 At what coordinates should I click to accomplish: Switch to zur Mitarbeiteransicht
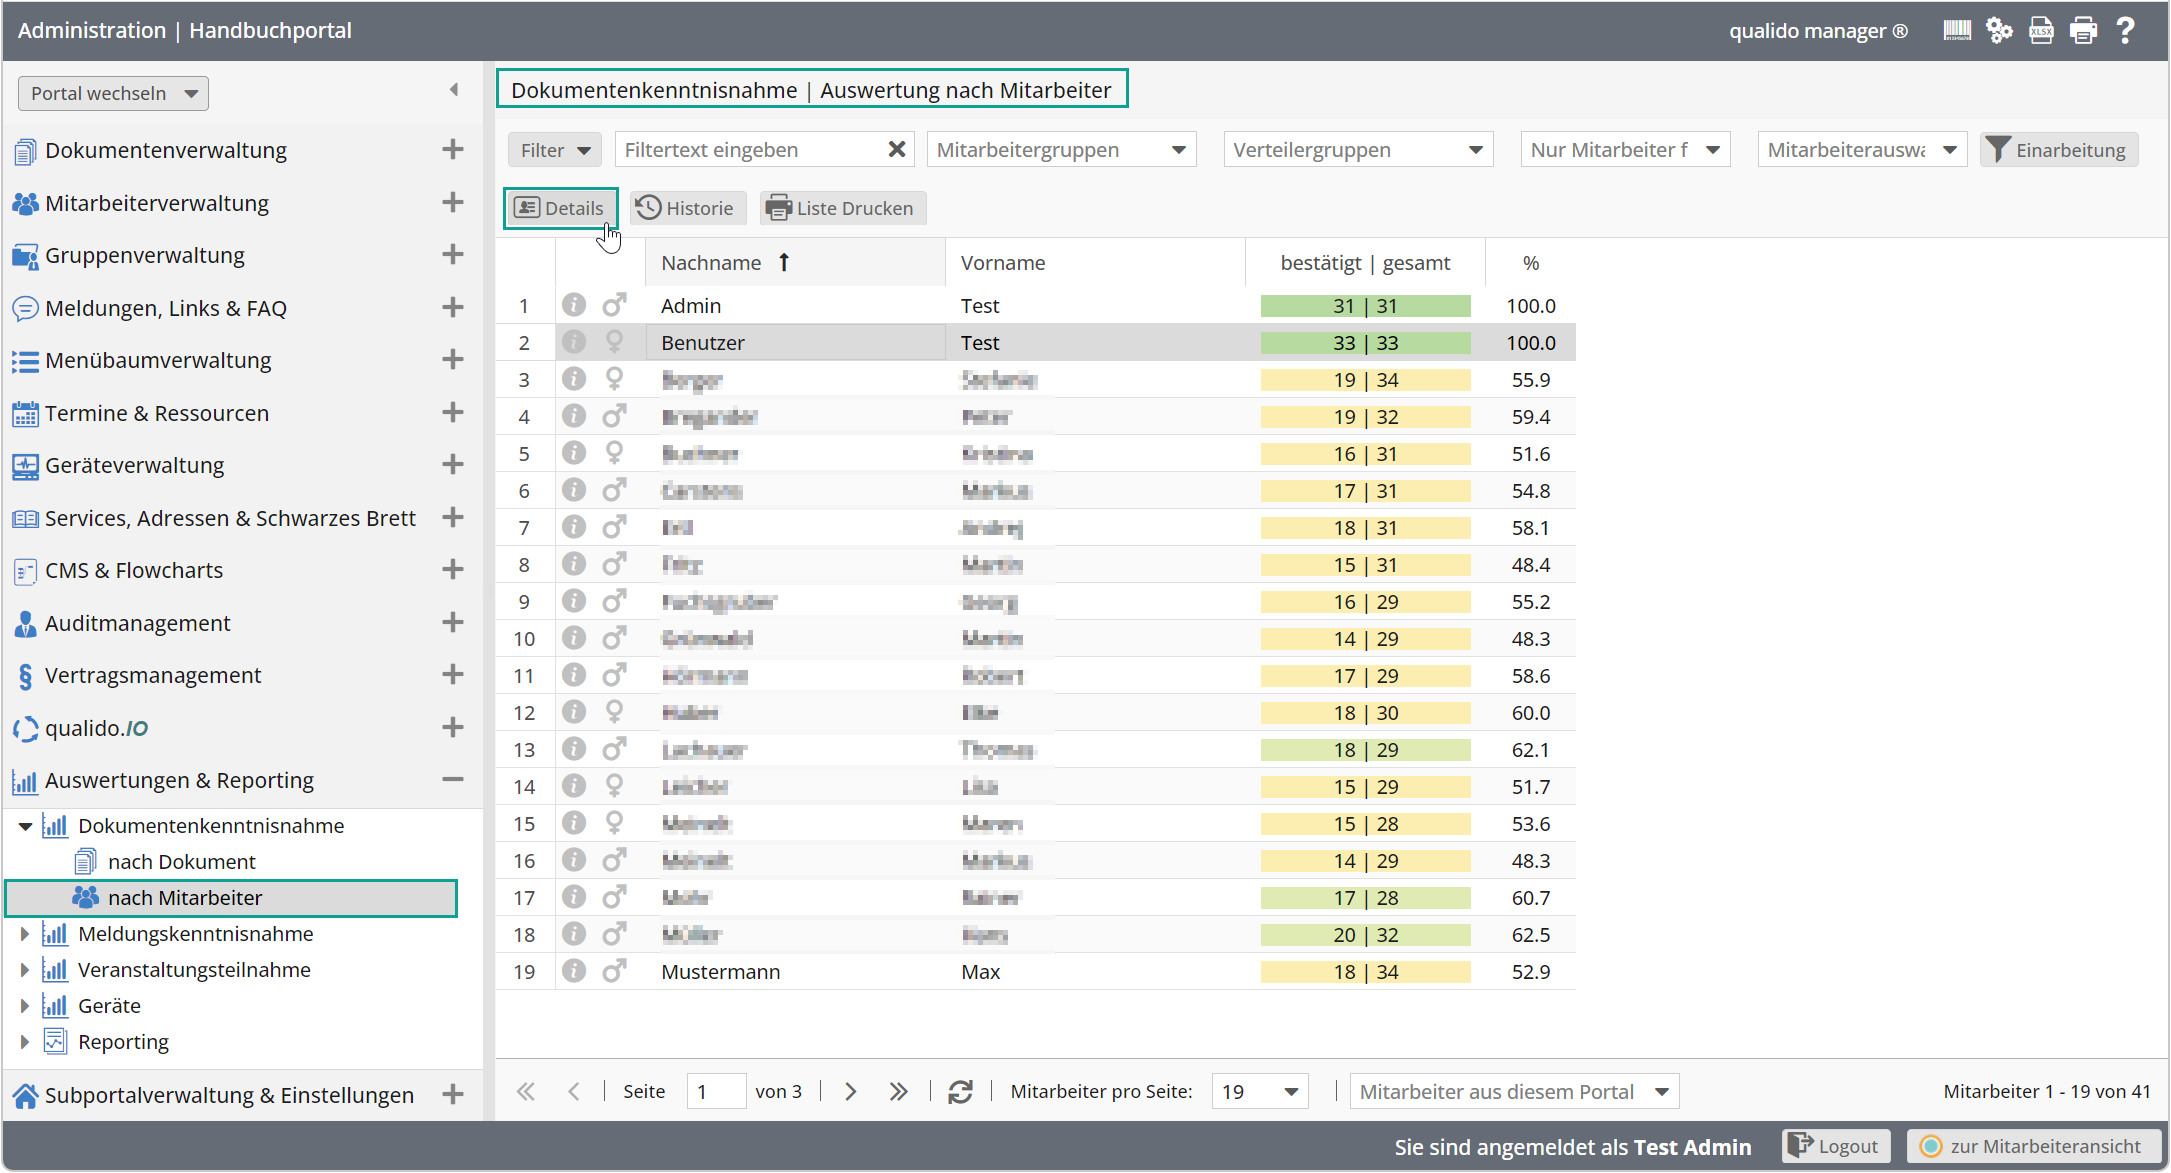(2032, 1146)
